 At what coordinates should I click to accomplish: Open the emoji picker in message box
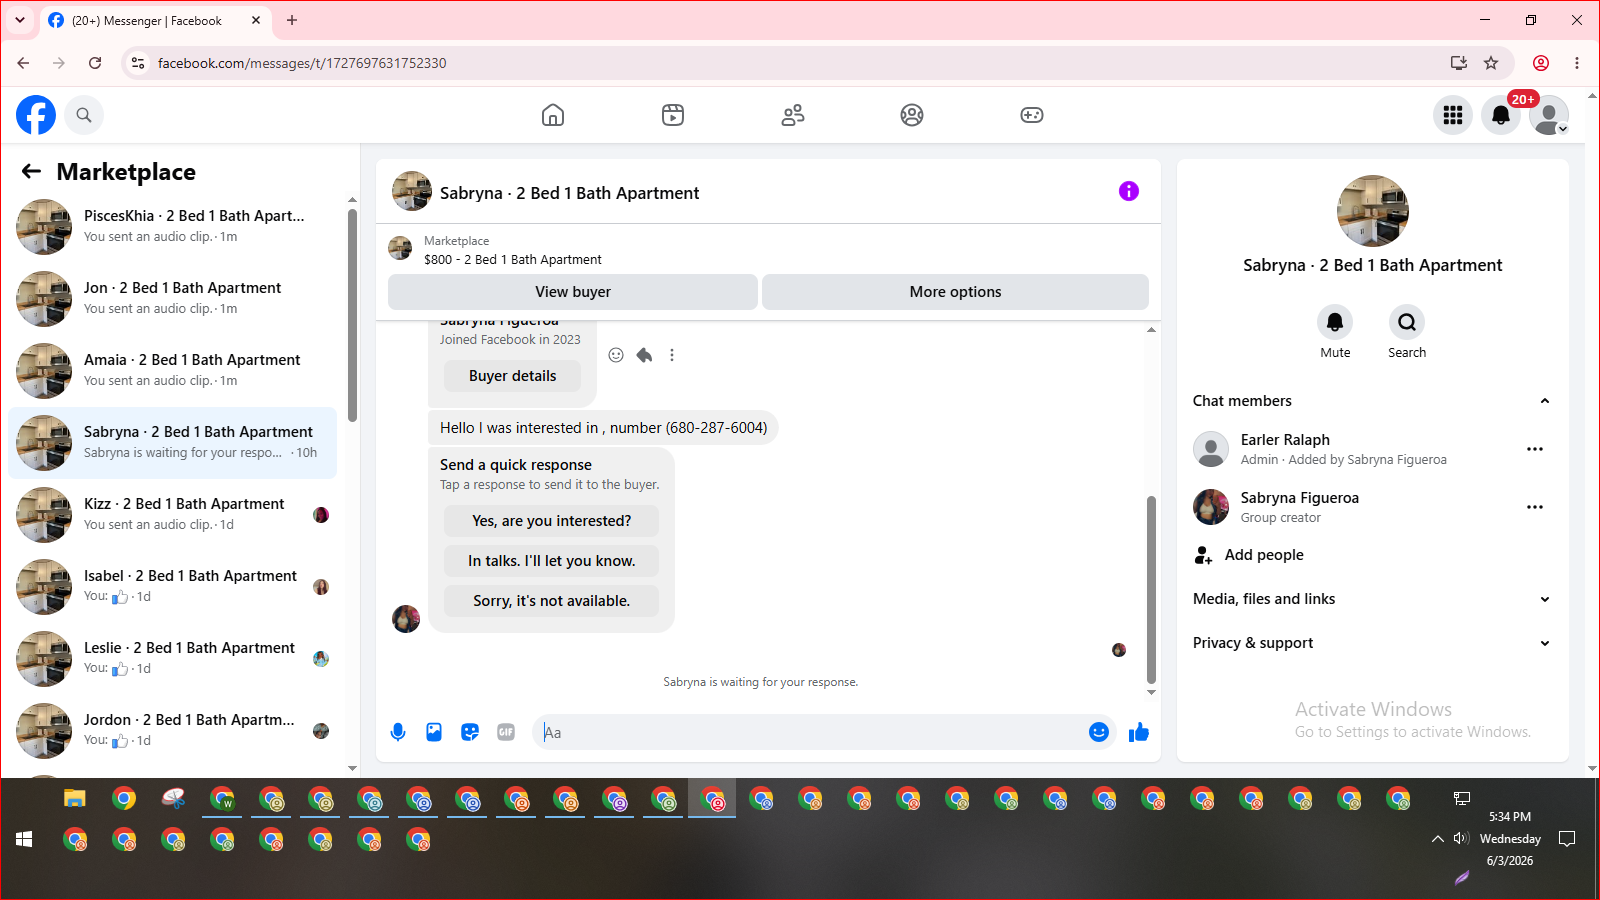coord(1099,732)
